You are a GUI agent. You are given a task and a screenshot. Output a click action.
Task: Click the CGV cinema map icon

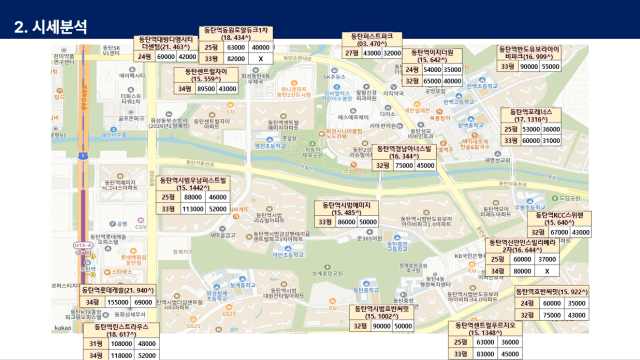140,221
